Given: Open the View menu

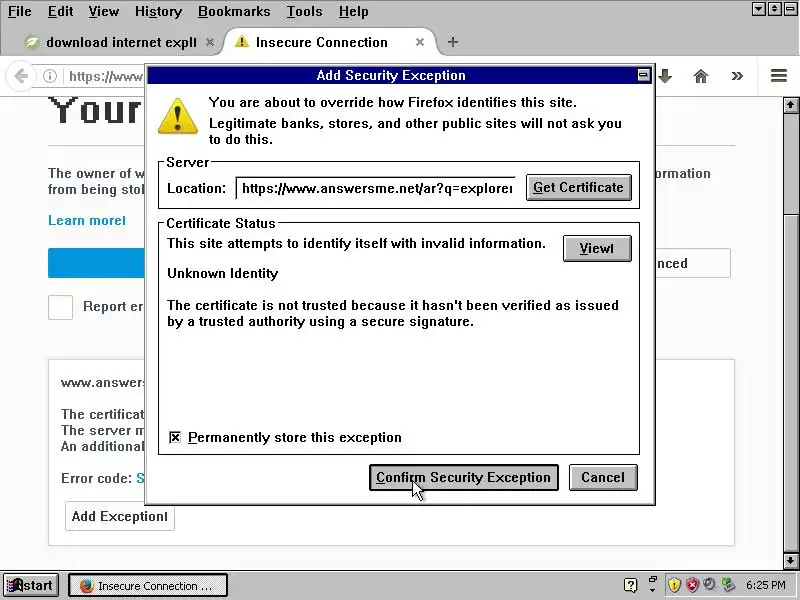Looking at the screenshot, I should pos(104,11).
